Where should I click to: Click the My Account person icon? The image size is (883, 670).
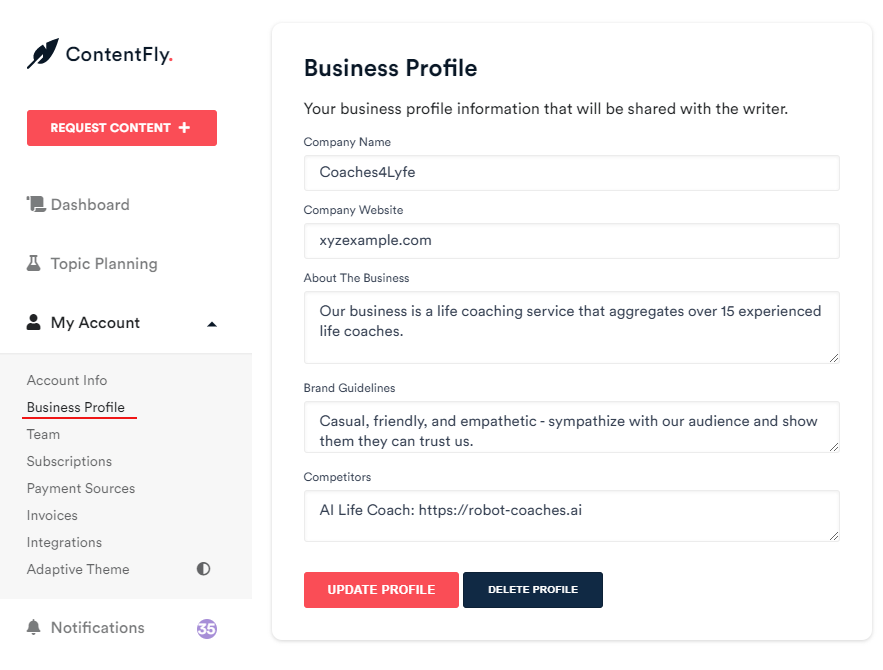click(34, 322)
